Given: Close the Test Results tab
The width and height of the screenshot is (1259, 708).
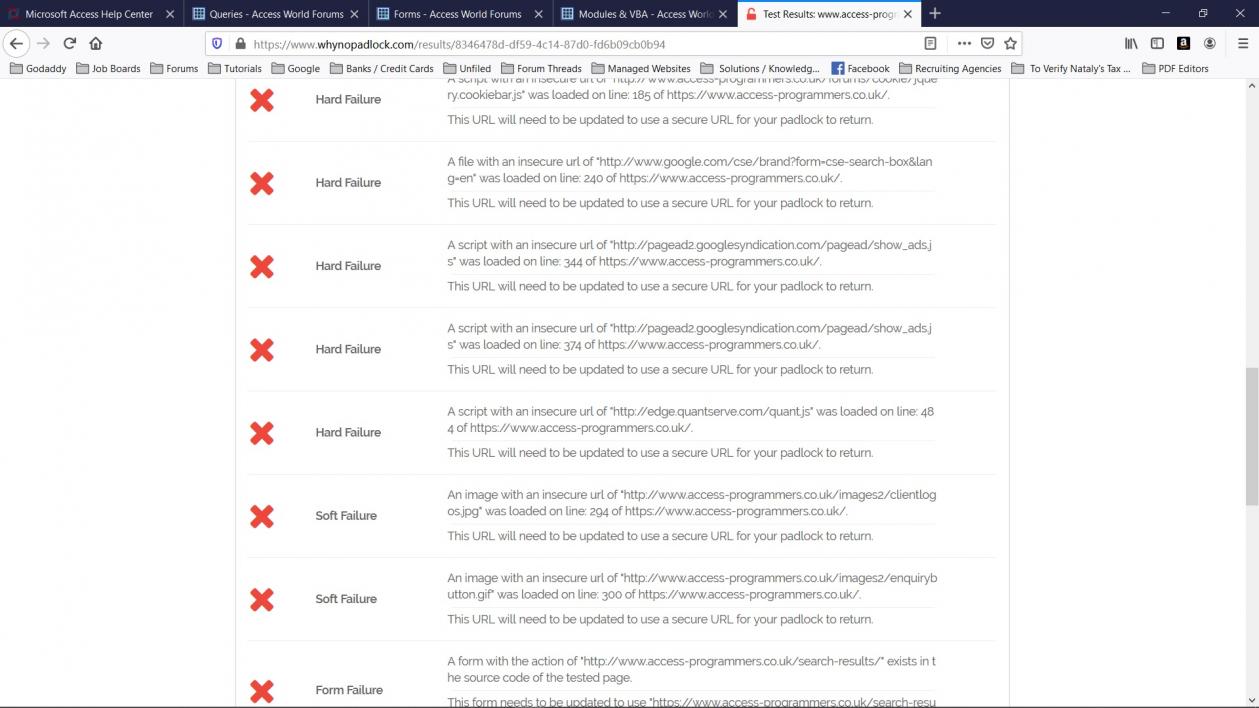Looking at the screenshot, I should (907, 14).
